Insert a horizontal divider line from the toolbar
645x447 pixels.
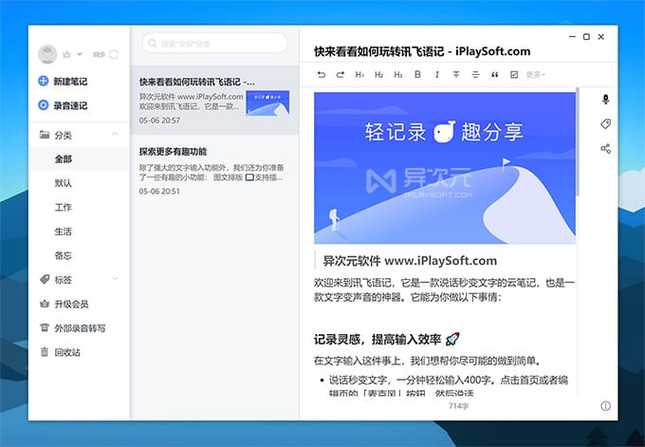[x=476, y=74]
